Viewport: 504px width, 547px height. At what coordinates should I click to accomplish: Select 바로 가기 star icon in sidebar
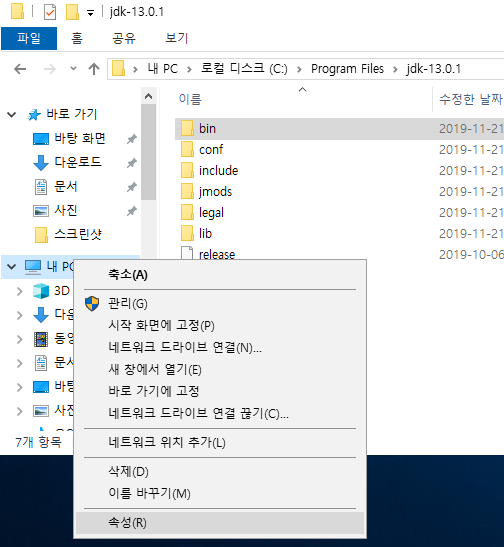pyautogui.click(x=34, y=114)
